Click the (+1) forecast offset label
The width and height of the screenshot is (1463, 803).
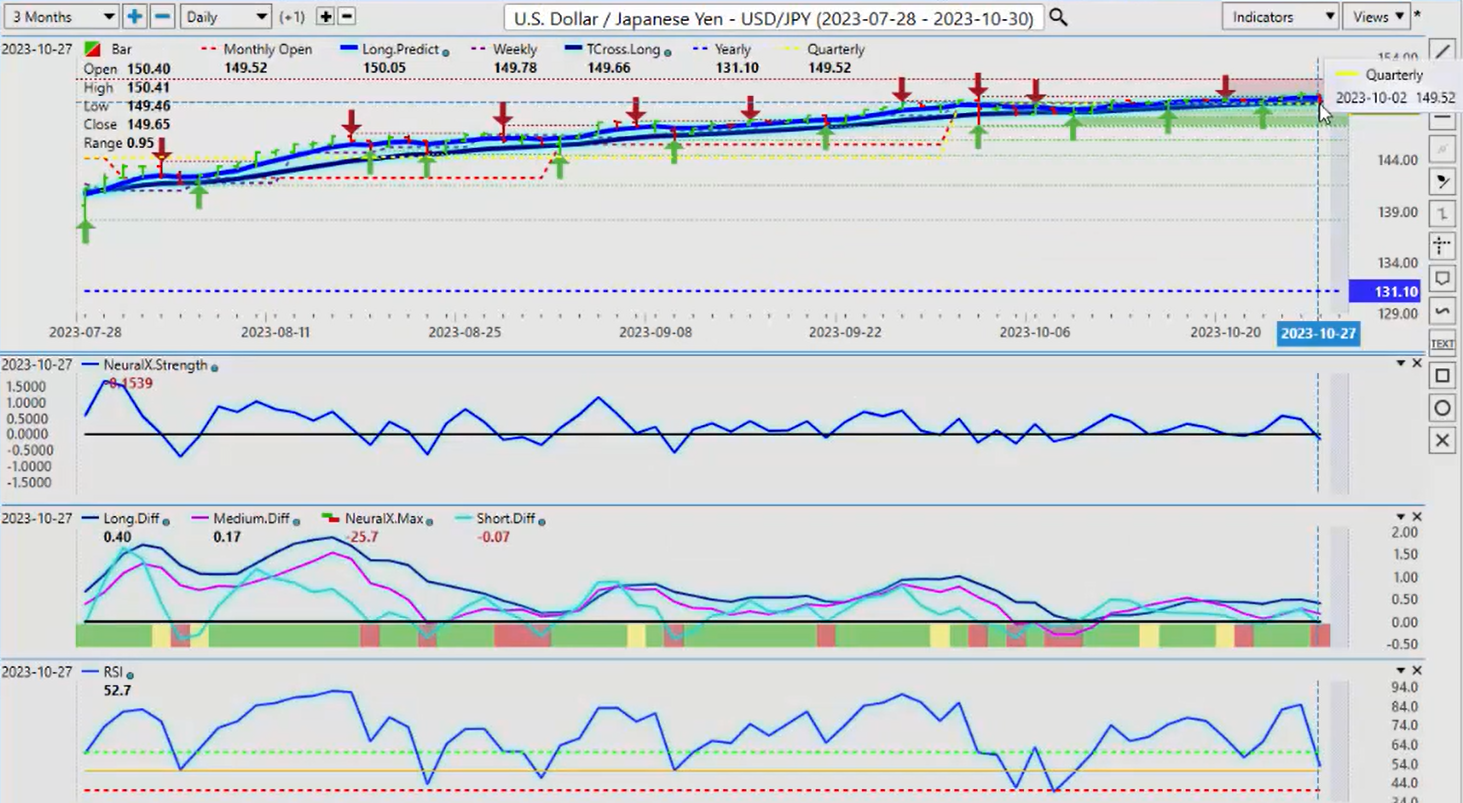[x=293, y=17]
